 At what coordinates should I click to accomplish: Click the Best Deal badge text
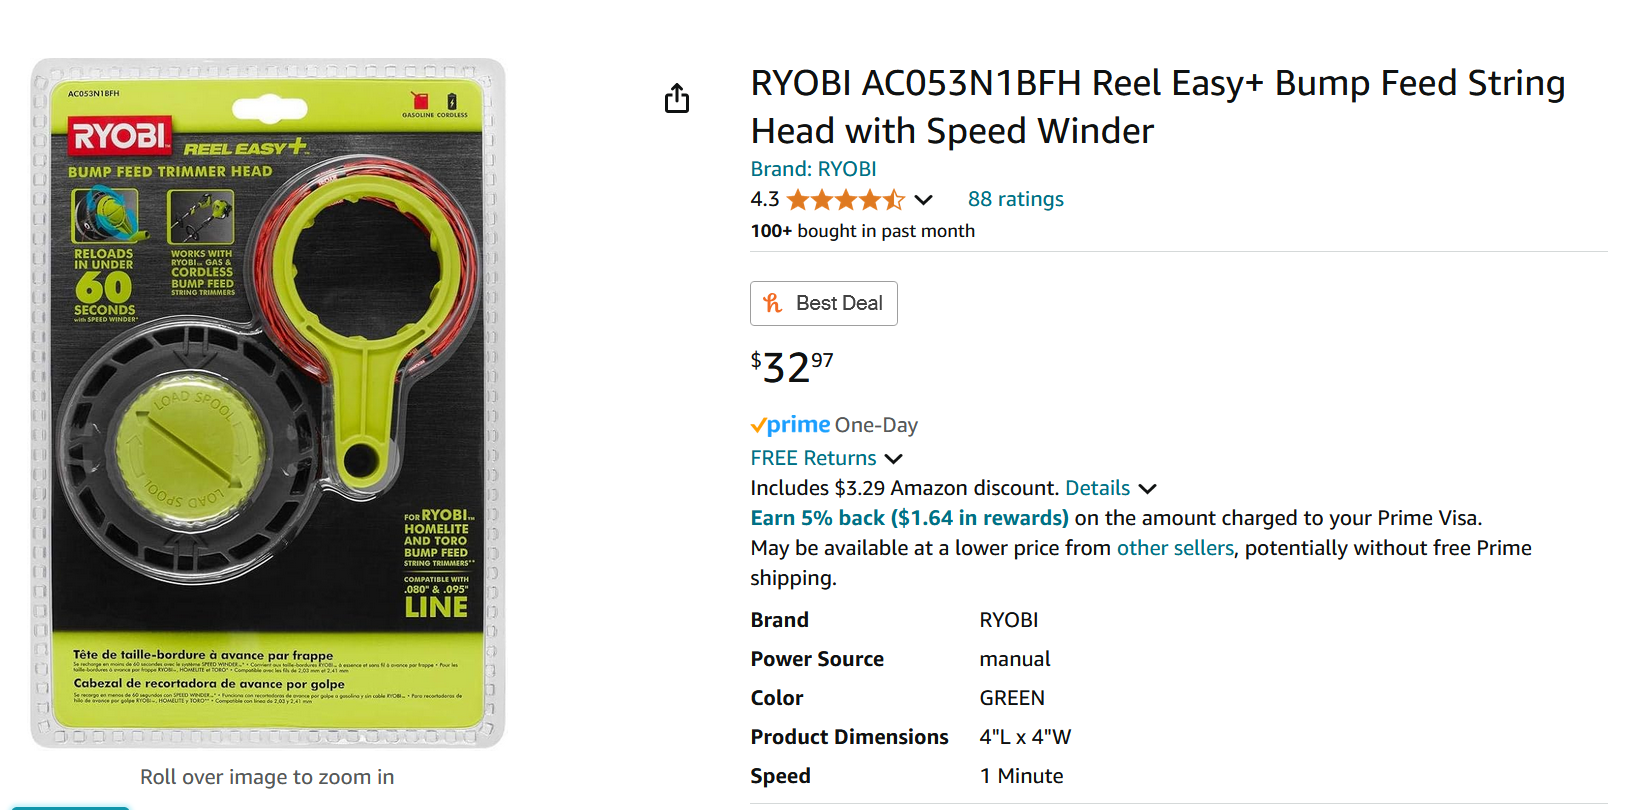tap(839, 303)
